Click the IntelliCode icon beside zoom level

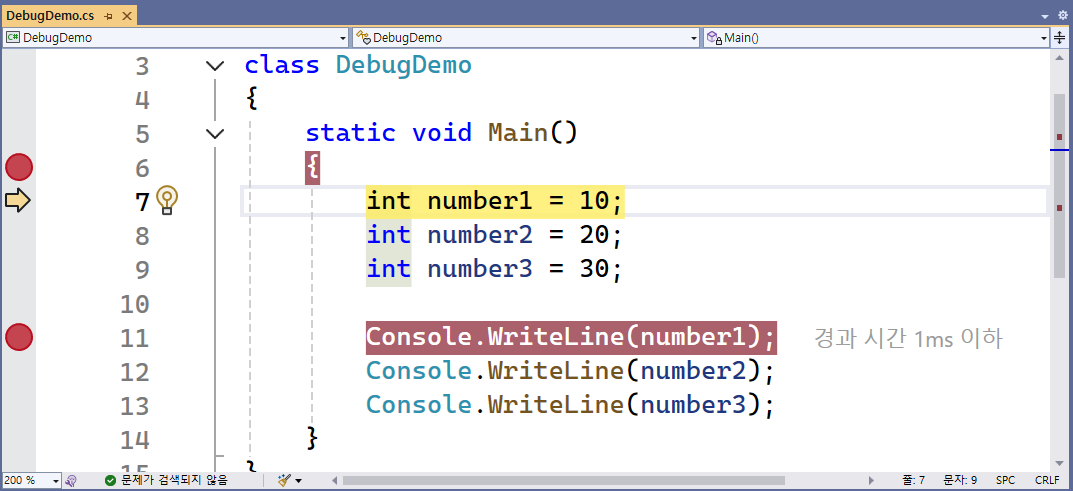(71, 480)
